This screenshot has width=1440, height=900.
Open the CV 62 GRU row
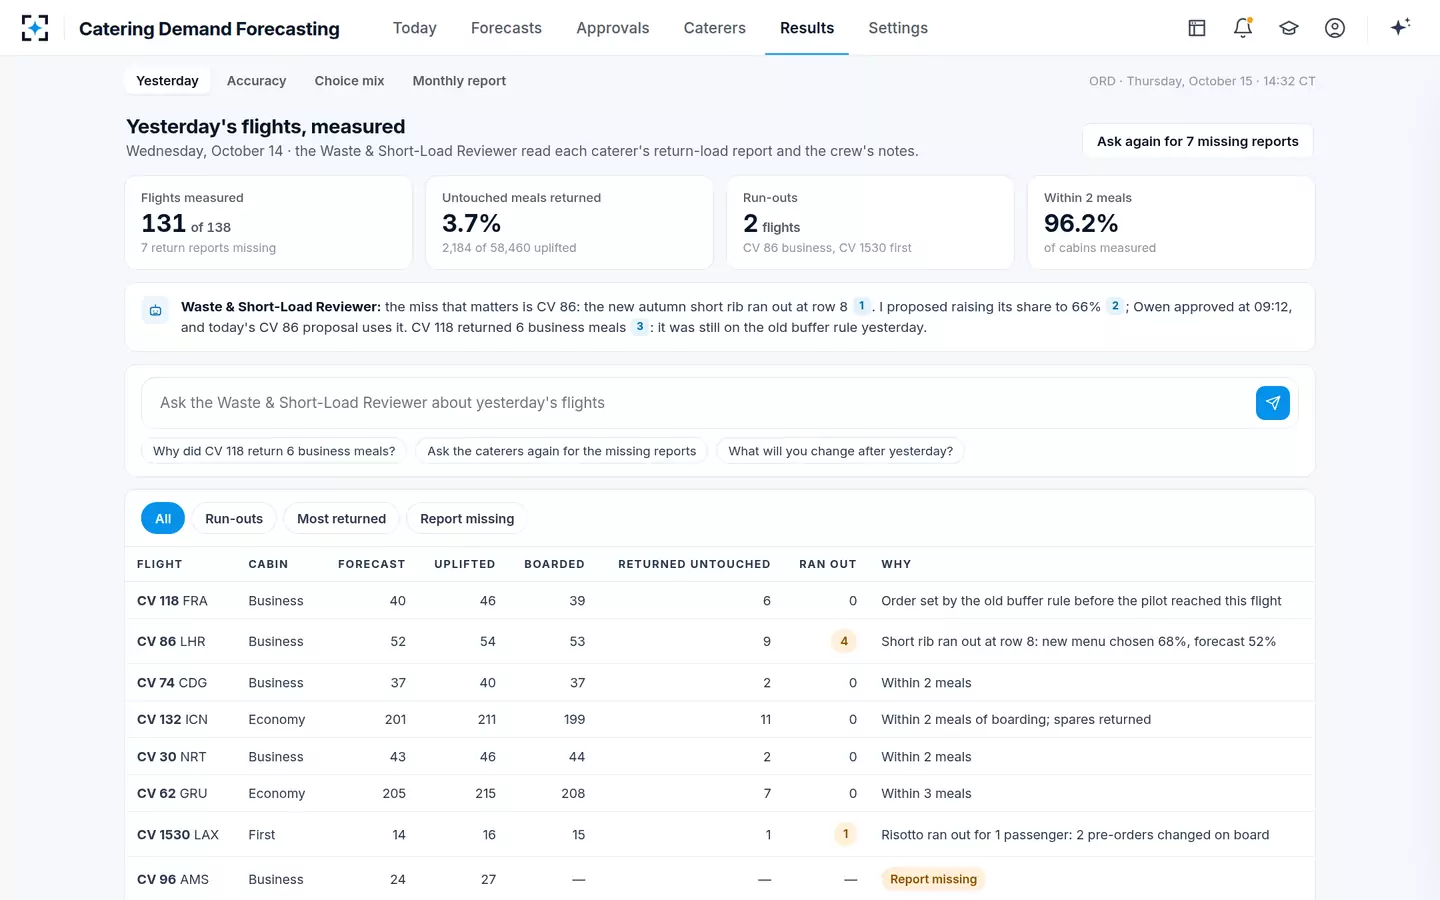(720, 793)
